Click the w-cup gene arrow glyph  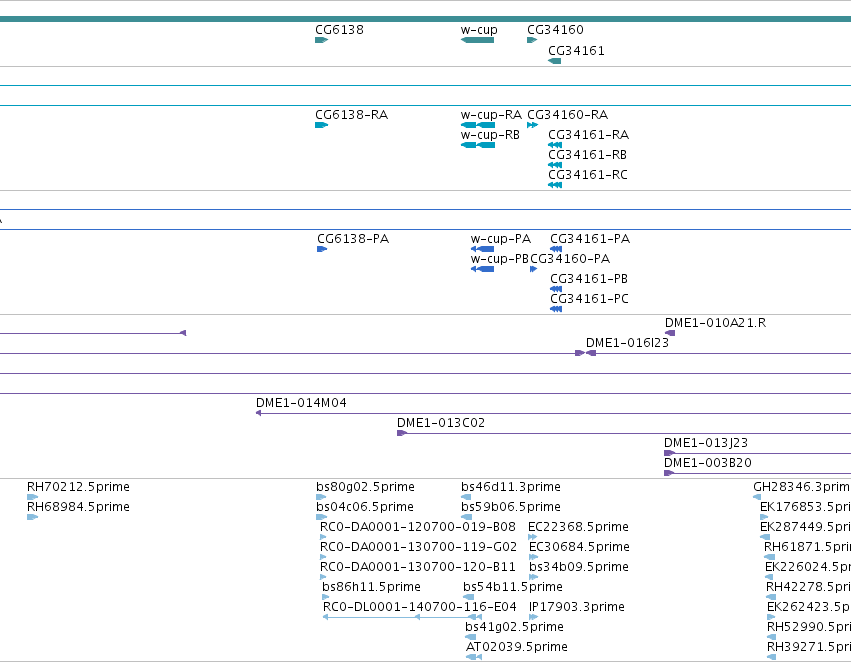pyautogui.click(x=478, y=40)
